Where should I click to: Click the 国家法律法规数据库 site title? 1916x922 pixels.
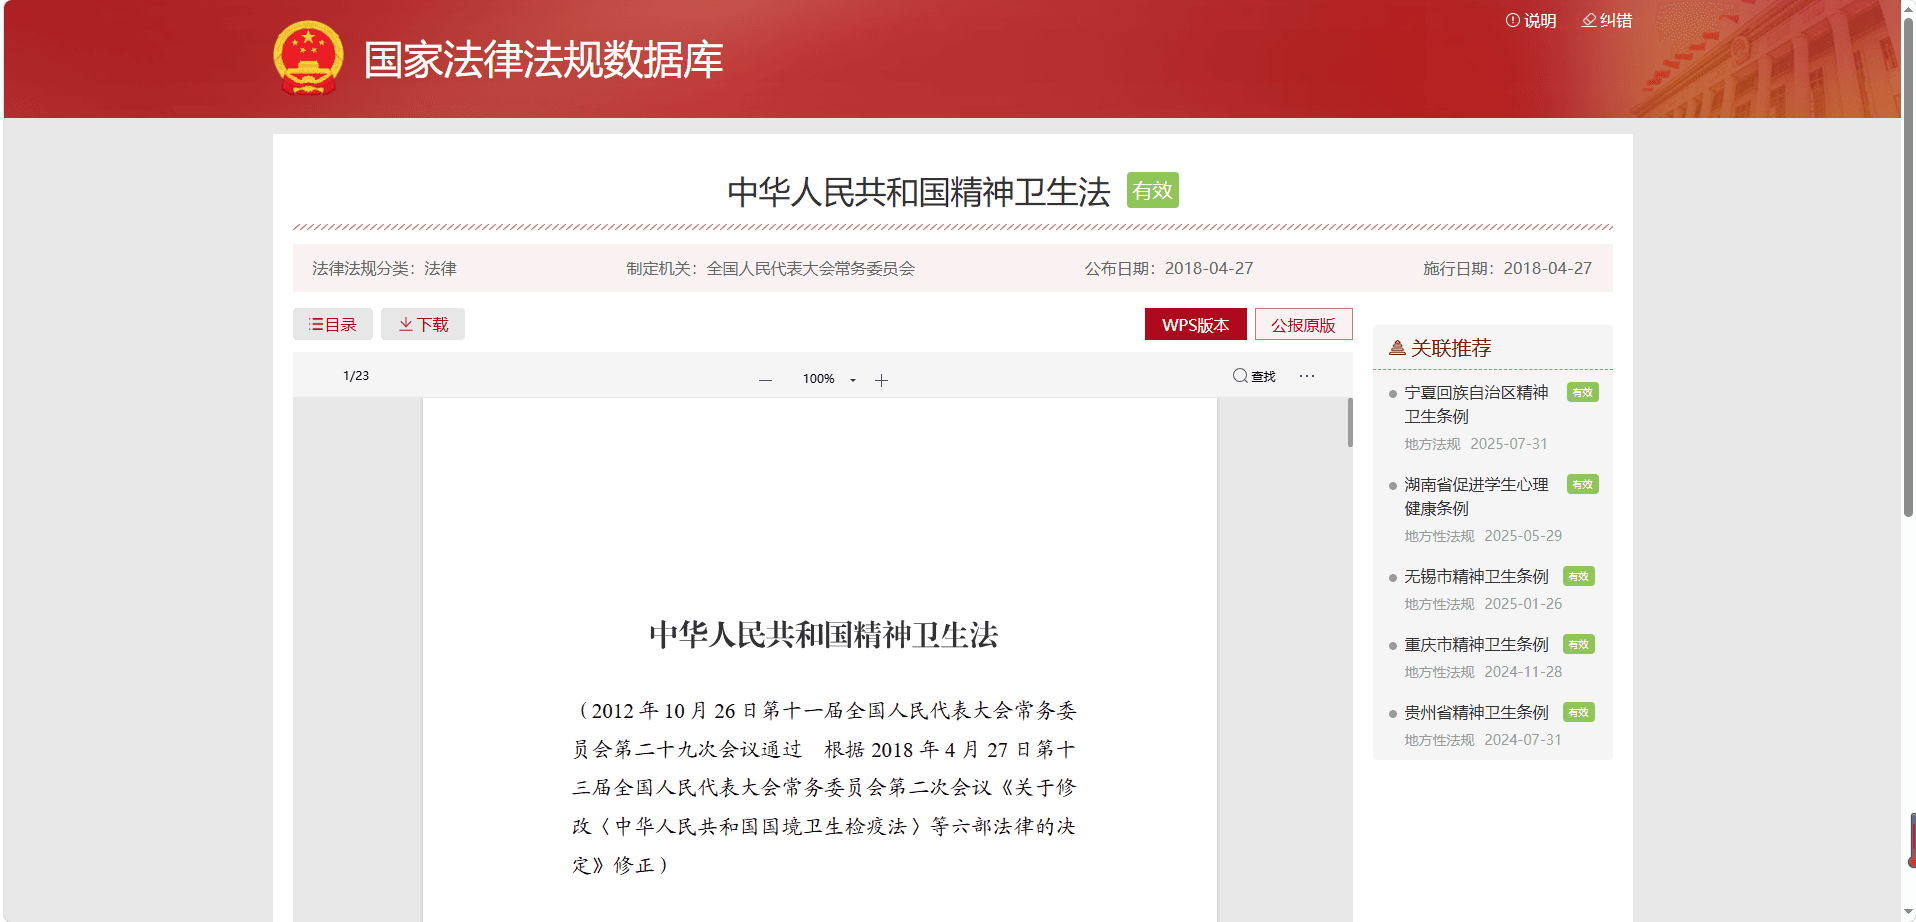pos(543,60)
